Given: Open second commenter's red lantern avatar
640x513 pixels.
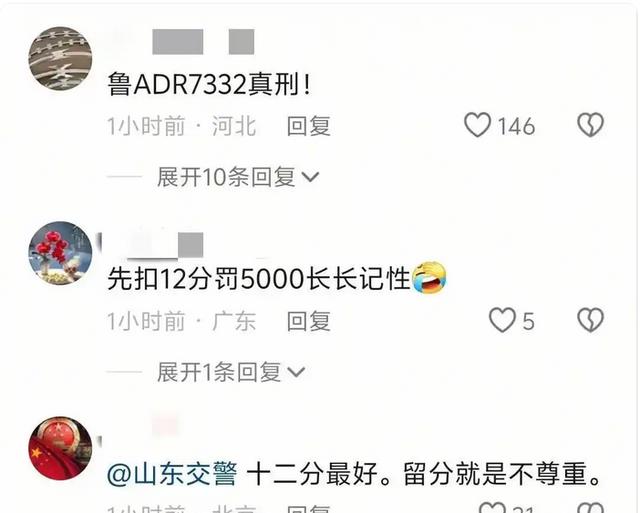Looking at the screenshot, I should [x=60, y=253].
